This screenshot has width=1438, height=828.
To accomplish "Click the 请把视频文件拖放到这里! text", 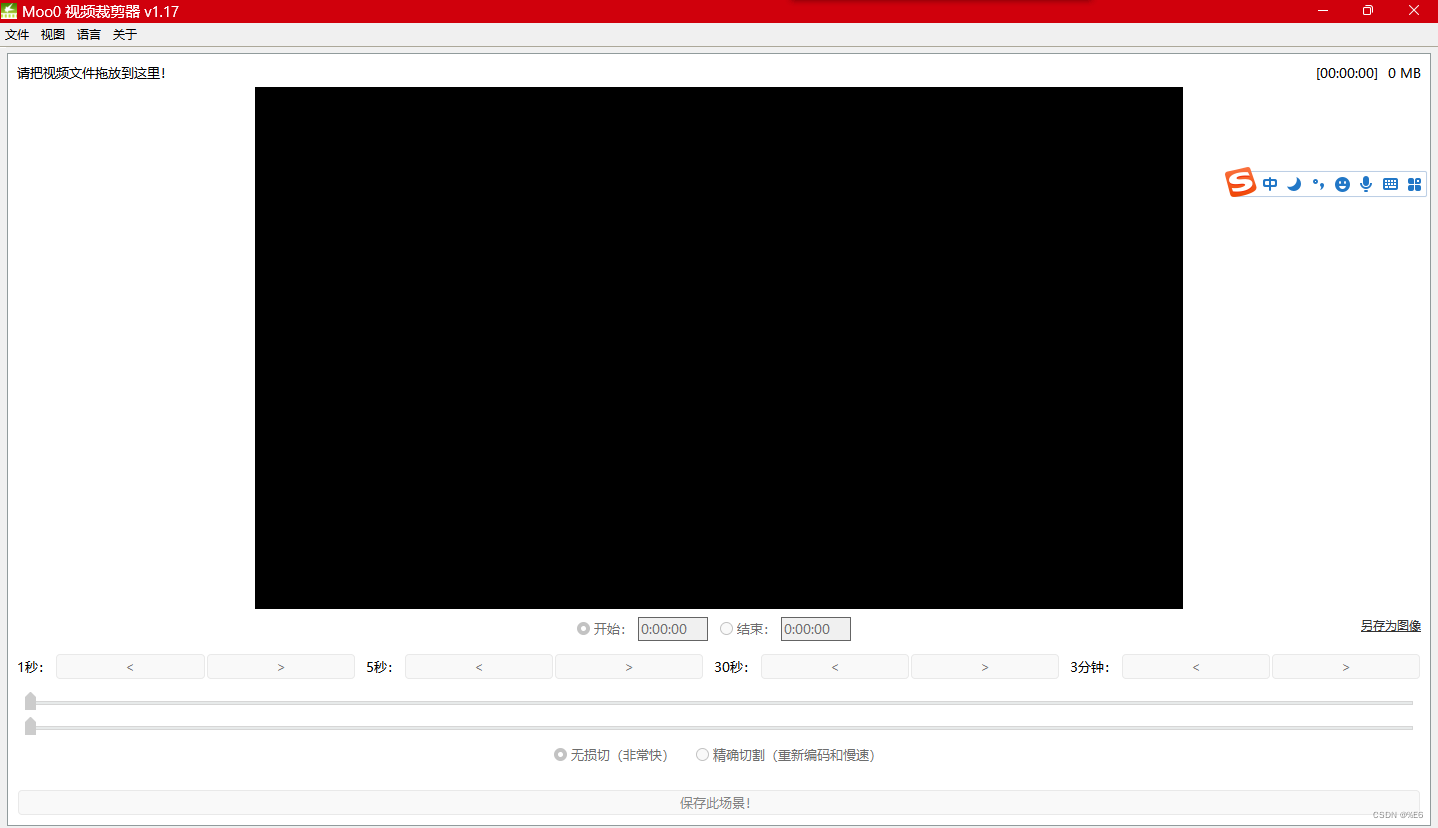I will pos(91,73).
